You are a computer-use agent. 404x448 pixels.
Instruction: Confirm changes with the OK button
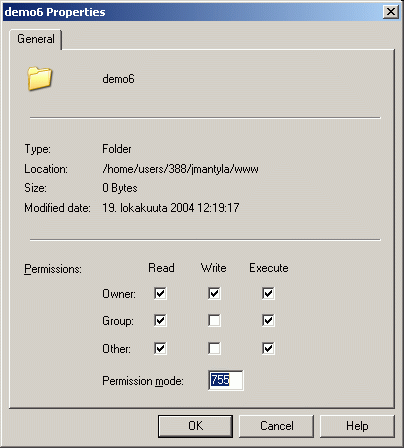click(x=195, y=426)
